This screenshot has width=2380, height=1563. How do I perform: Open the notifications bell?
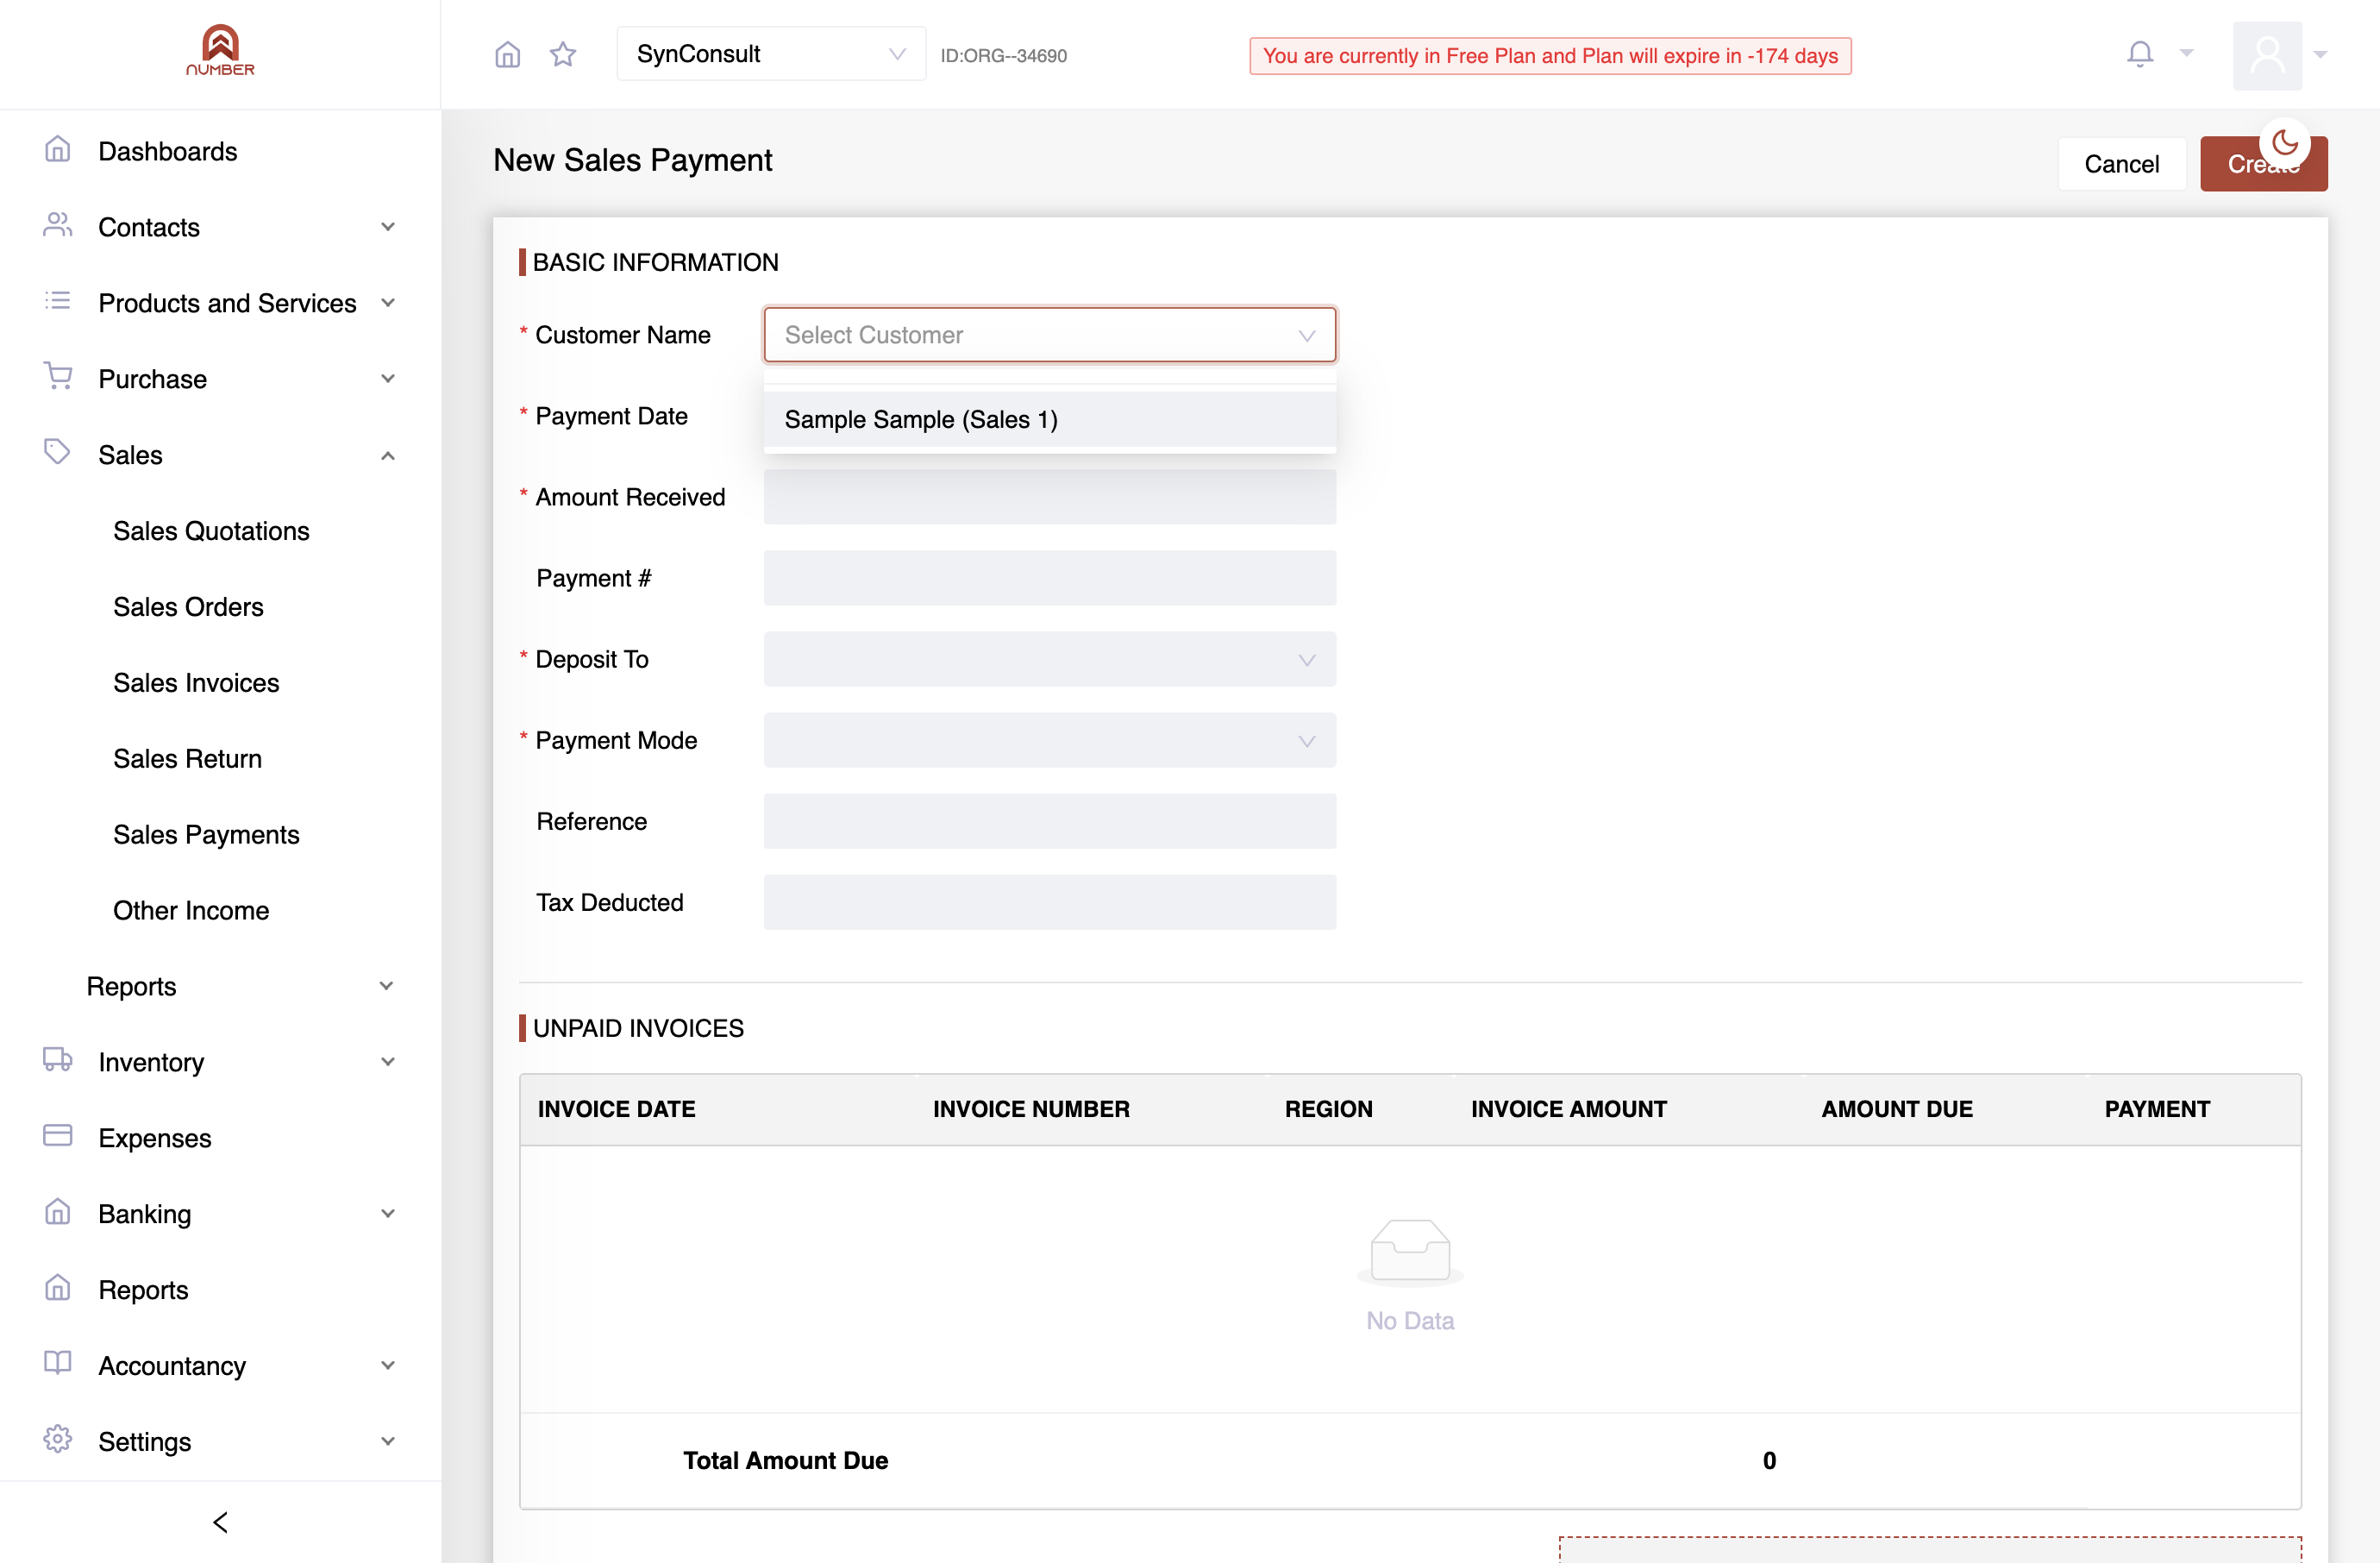2140,54
